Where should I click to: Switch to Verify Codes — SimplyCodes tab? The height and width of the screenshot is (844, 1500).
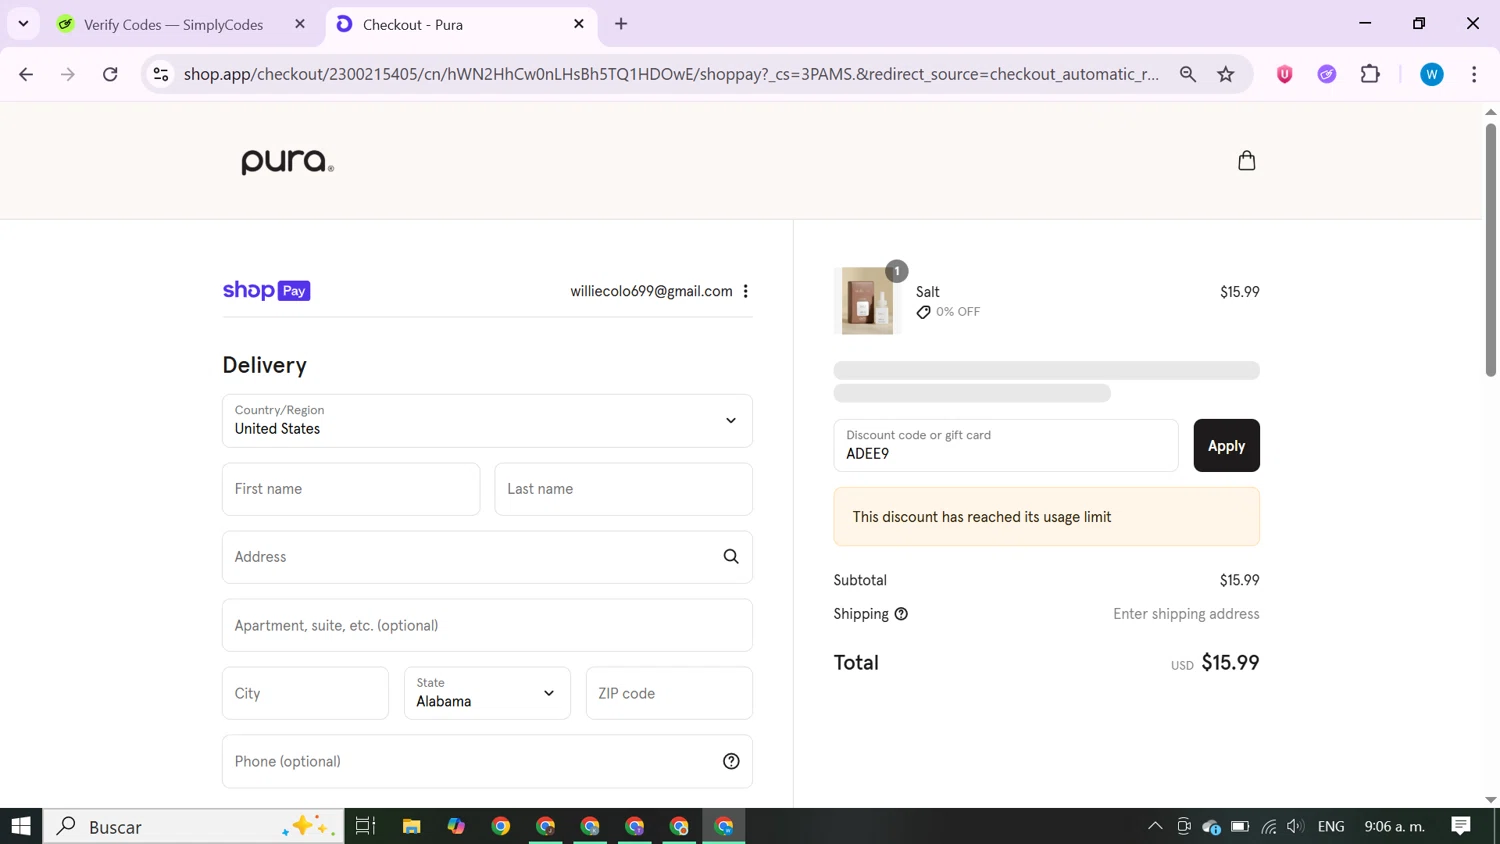click(x=174, y=24)
